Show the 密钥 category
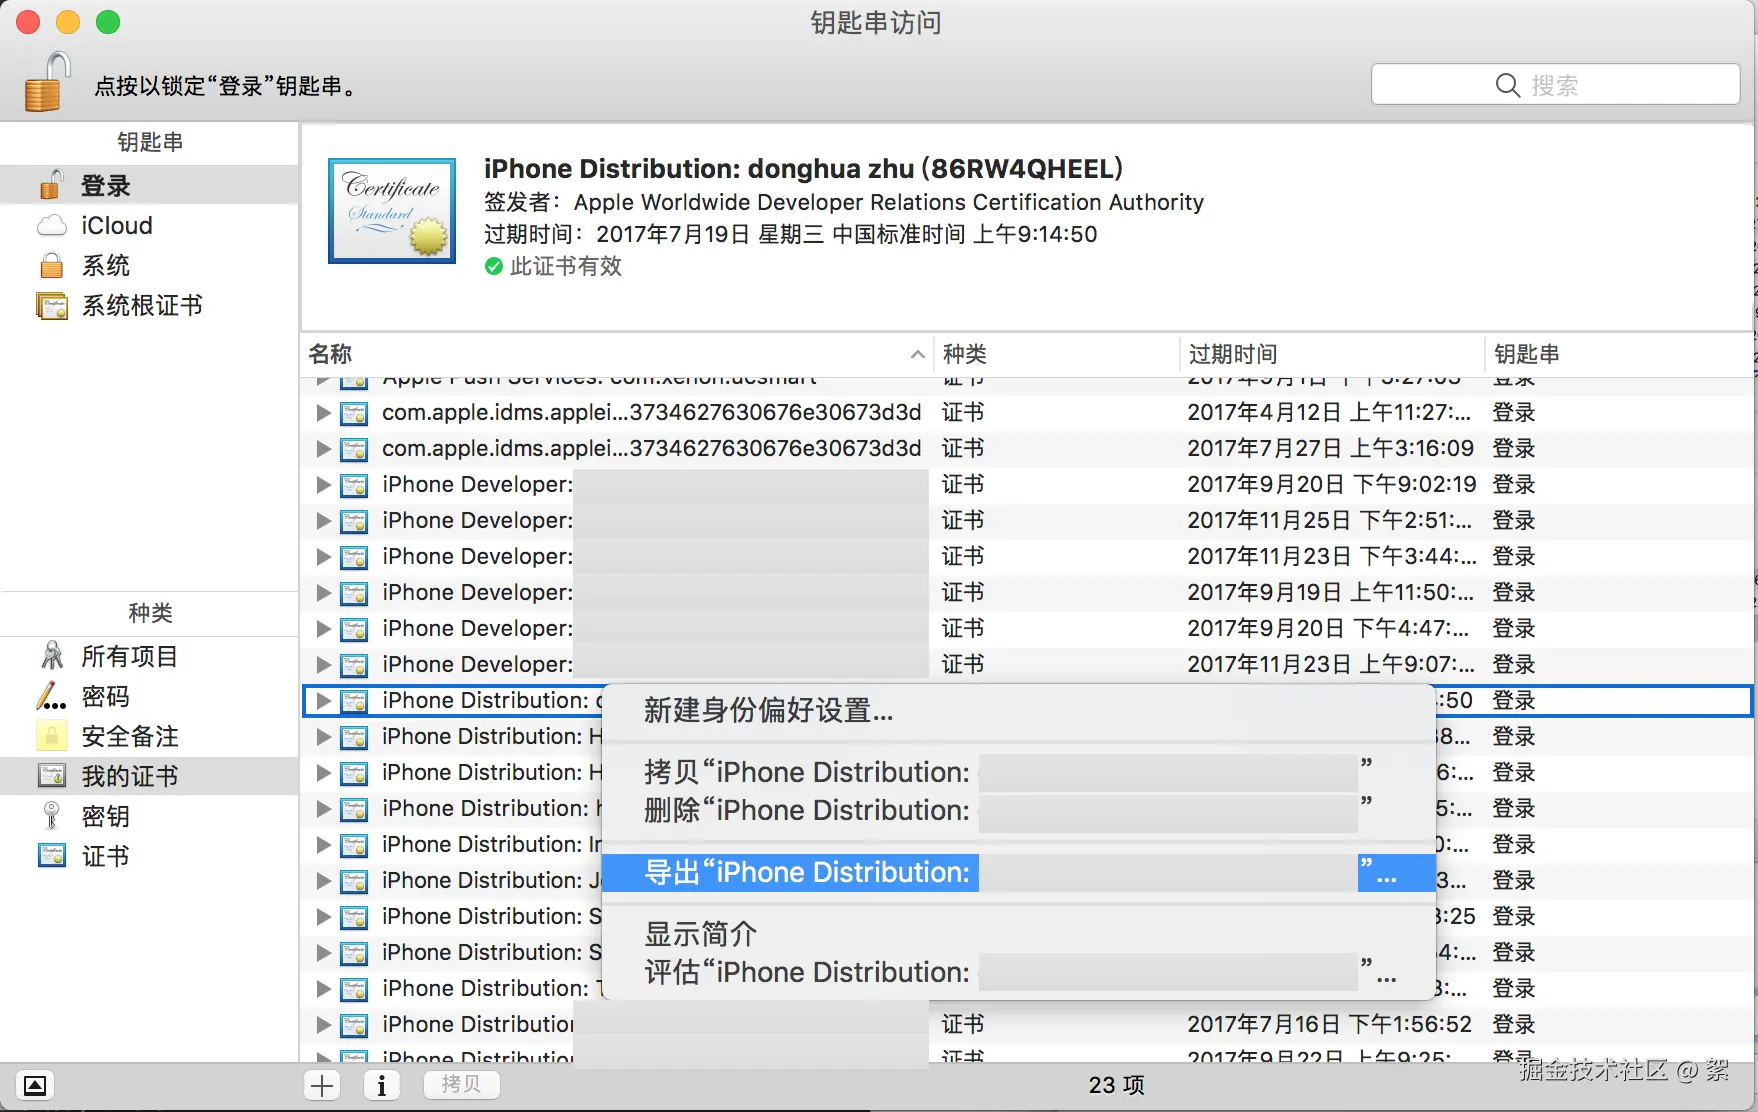The height and width of the screenshot is (1112, 1758). 149,817
